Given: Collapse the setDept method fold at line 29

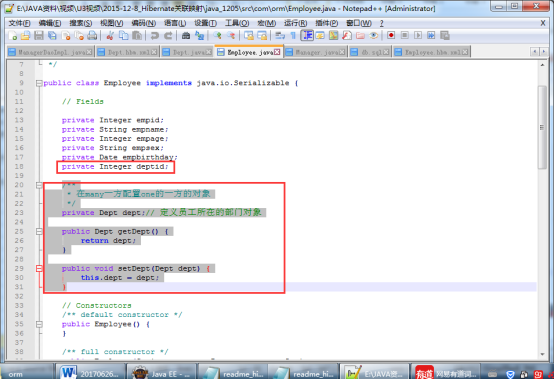Looking at the screenshot, I should coord(39,269).
